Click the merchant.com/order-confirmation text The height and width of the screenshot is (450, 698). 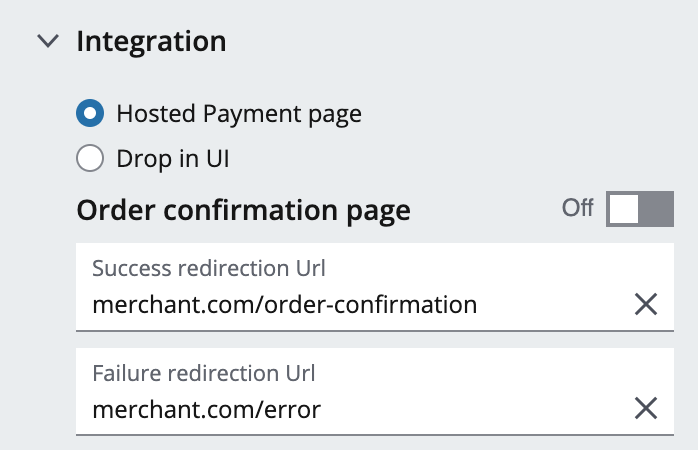(284, 304)
